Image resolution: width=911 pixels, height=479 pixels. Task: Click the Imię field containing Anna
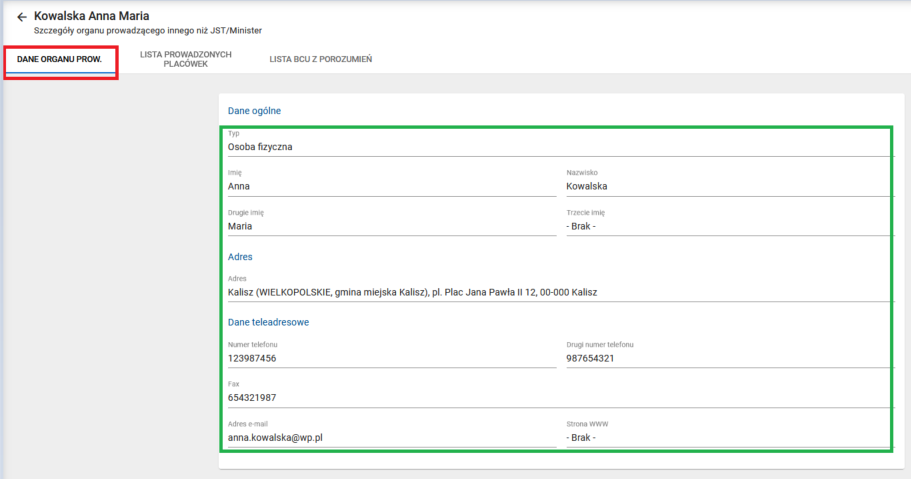click(x=391, y=186)
